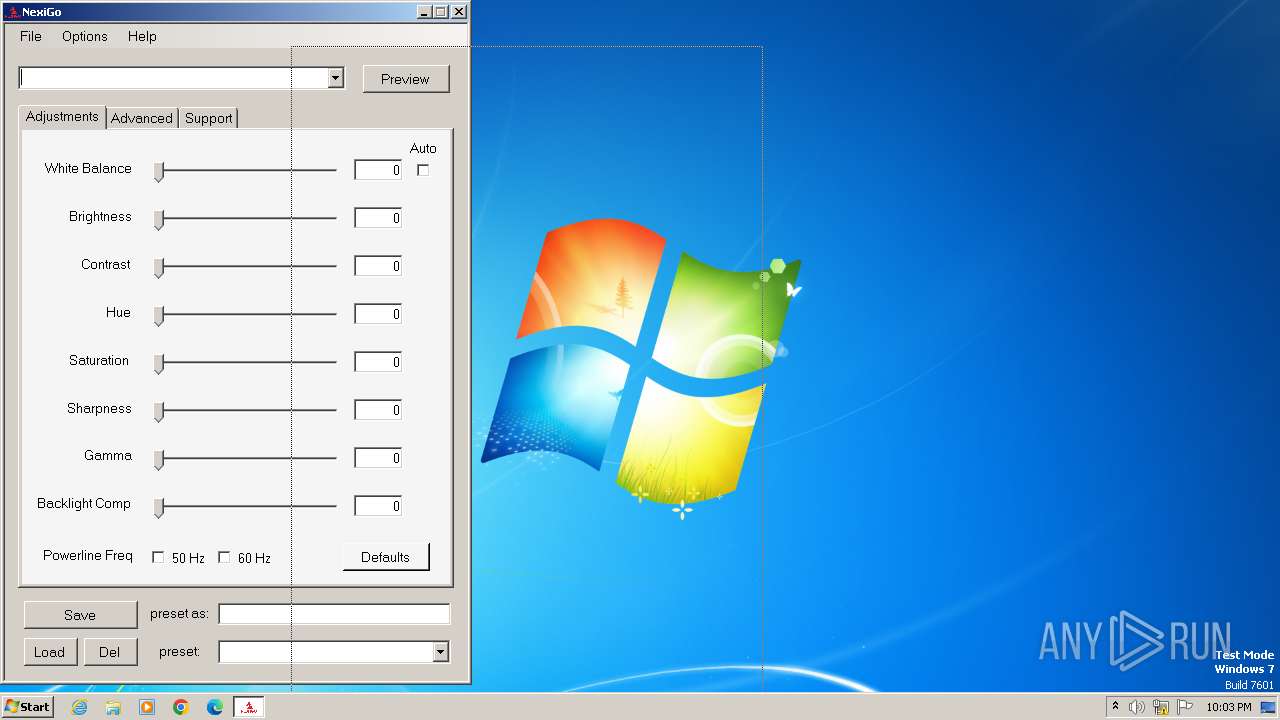The image size is (1280, 720).
Task: Open the Help menu
Action: point(142,36)
